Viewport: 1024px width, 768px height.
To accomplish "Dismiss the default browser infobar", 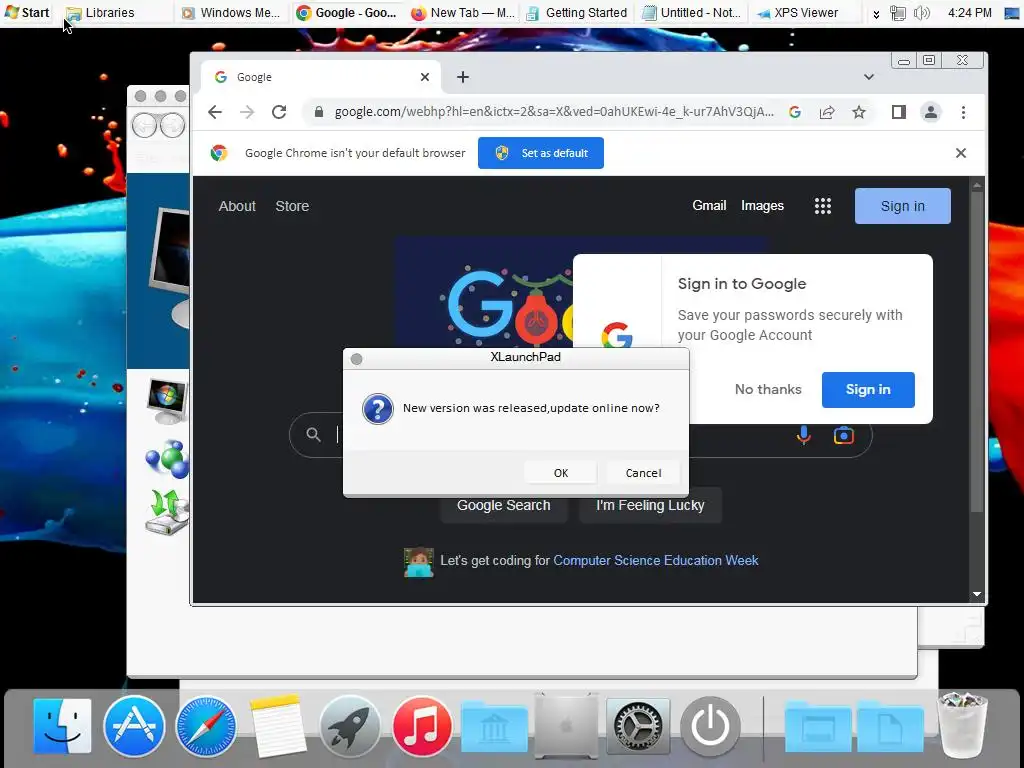I will [x=961, y=153].
